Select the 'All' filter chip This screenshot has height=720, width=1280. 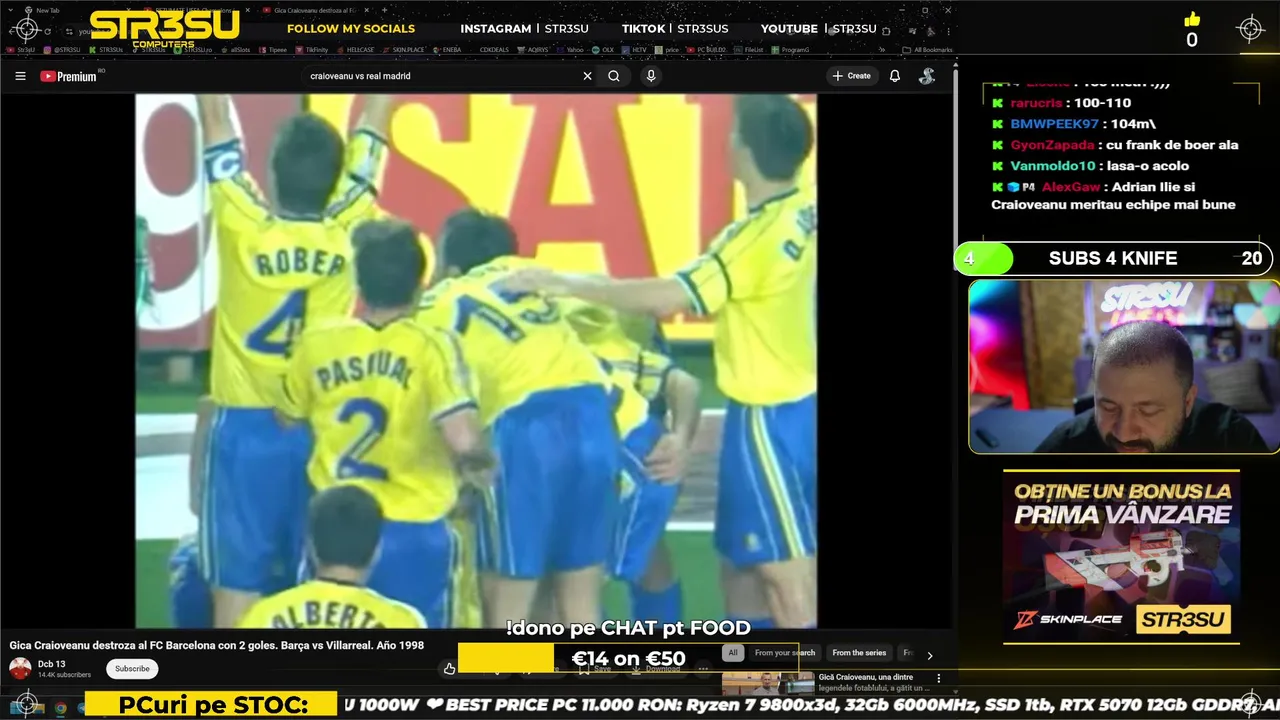point(733,653)
